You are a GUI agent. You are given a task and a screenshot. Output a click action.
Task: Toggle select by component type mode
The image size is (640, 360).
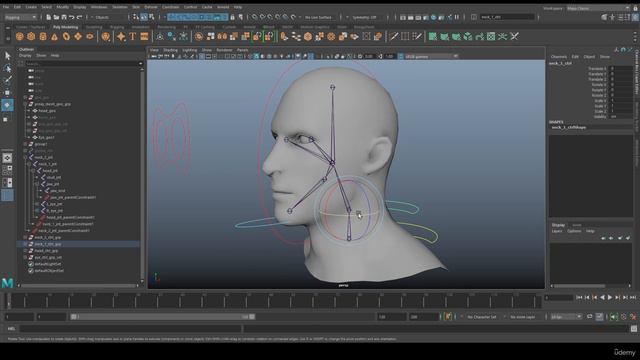[151, 17]
